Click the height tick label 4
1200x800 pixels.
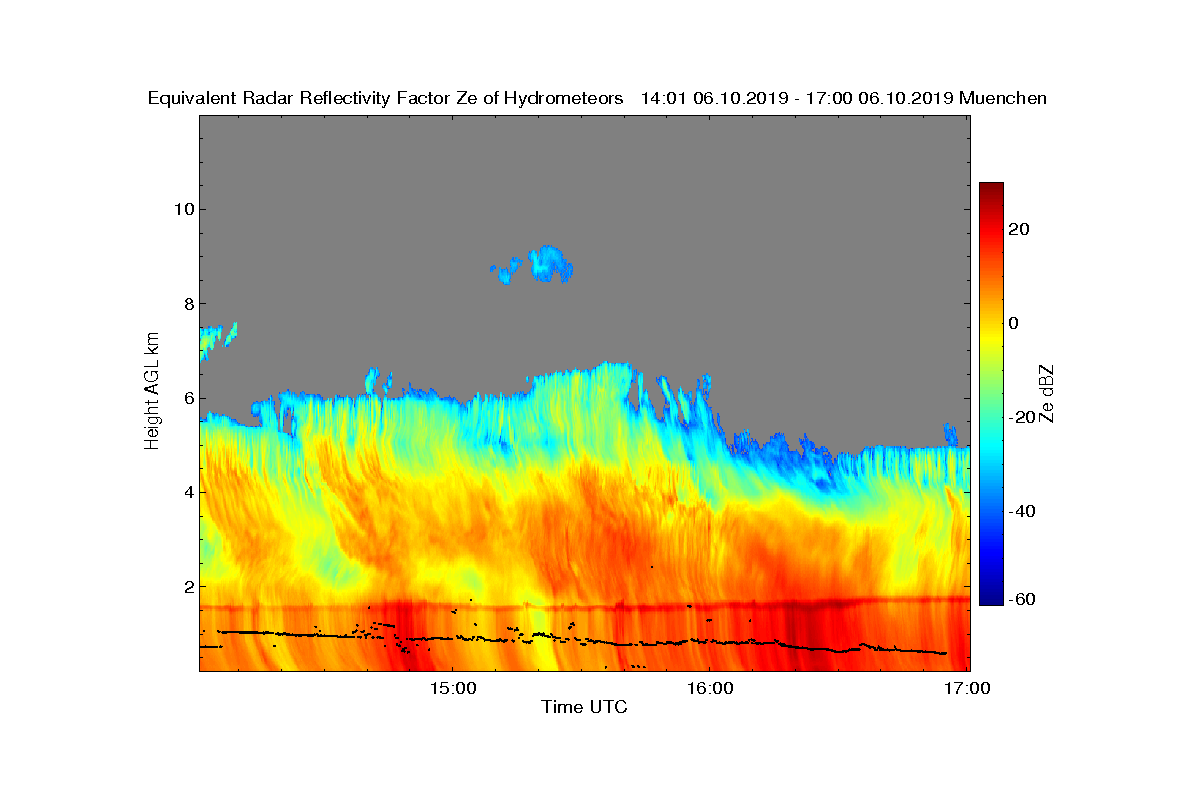click(x=188, y=492)
